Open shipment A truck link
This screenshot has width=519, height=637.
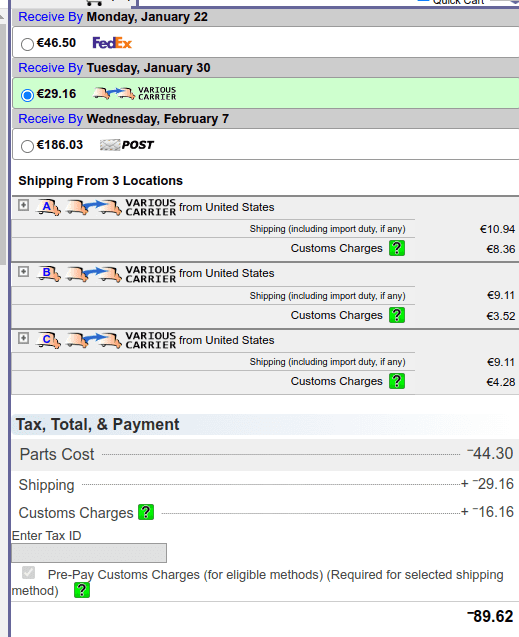[x=48, y=207]
